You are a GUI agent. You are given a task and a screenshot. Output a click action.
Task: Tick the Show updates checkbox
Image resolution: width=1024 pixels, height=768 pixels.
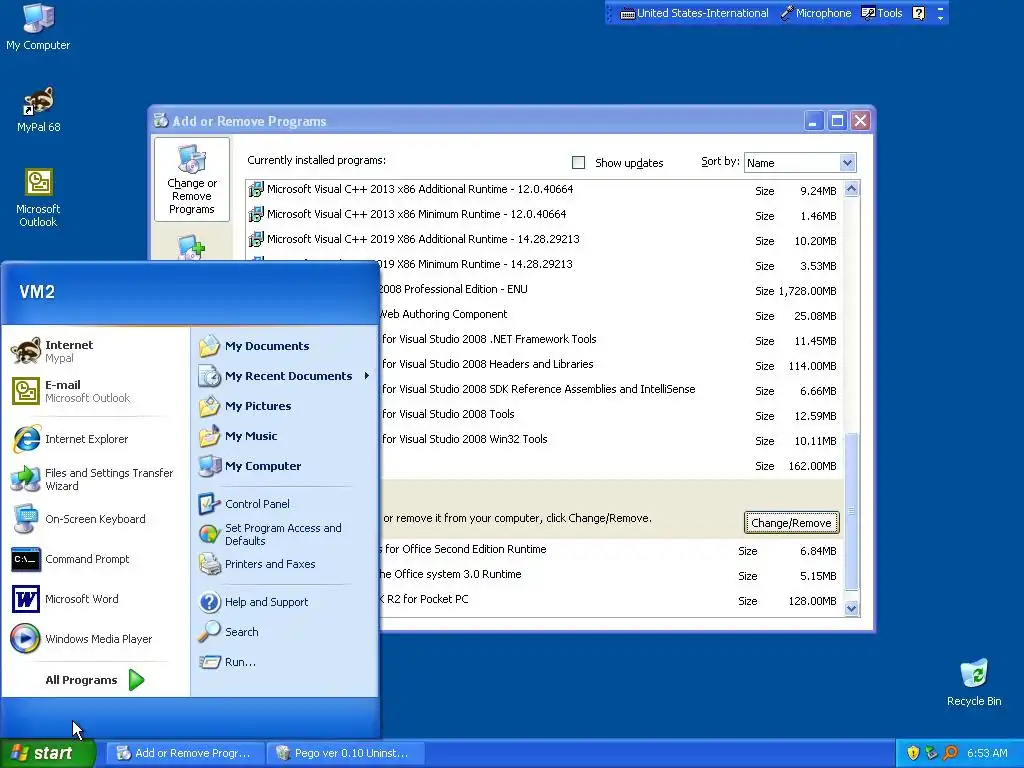click(x=578, y=163)
